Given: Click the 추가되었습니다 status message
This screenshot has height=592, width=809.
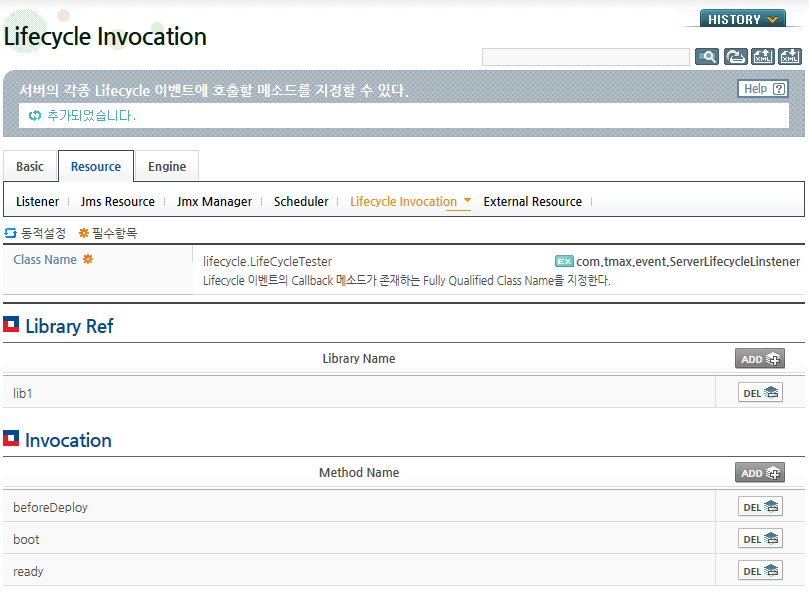Looking at the screenshot, I should (x=91, y=116).
